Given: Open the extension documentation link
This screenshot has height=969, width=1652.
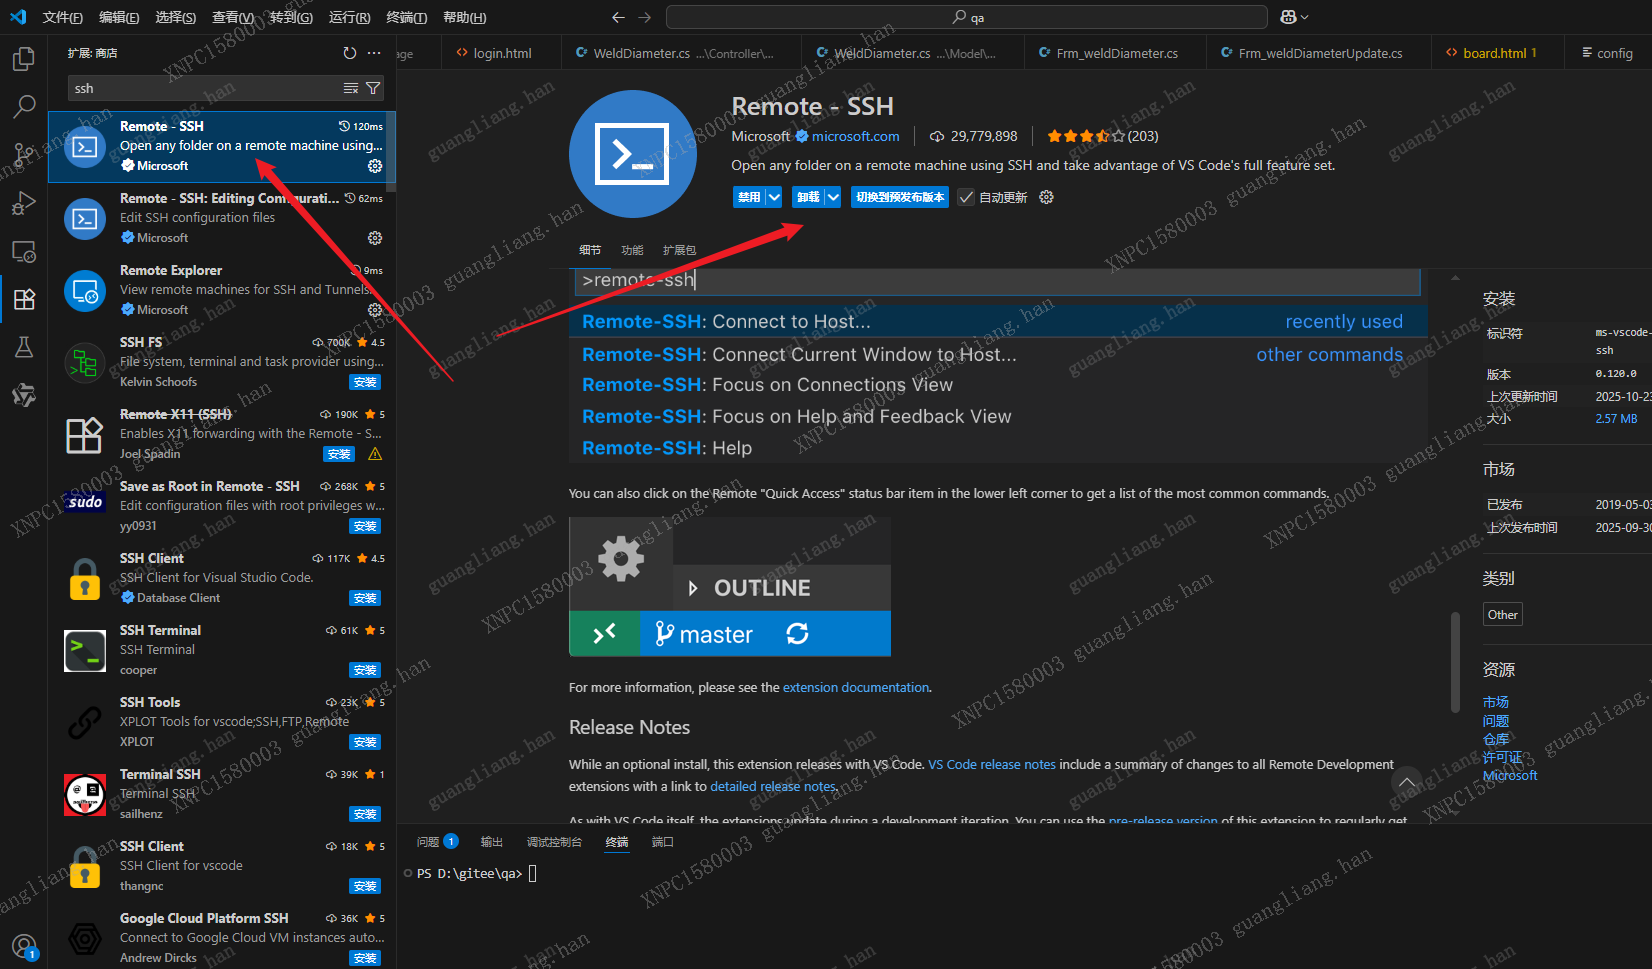Looking at the screenshot, I should pyautogui.click(x=856, y=687).
